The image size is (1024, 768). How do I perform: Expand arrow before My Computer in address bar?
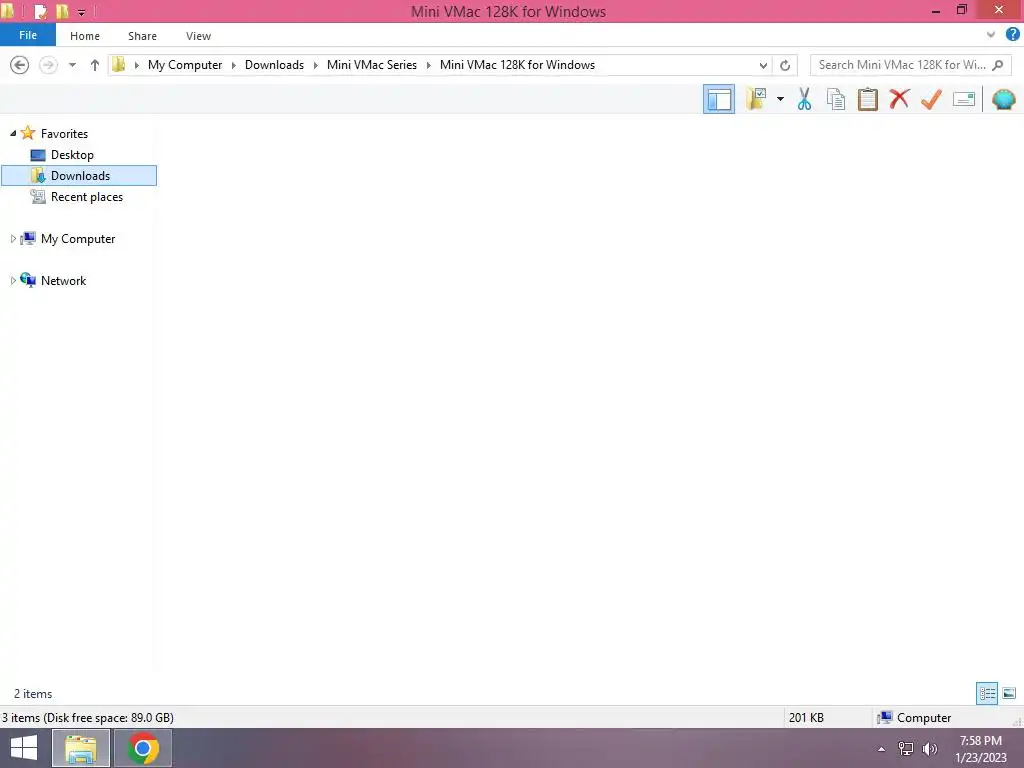coord(136,65)
